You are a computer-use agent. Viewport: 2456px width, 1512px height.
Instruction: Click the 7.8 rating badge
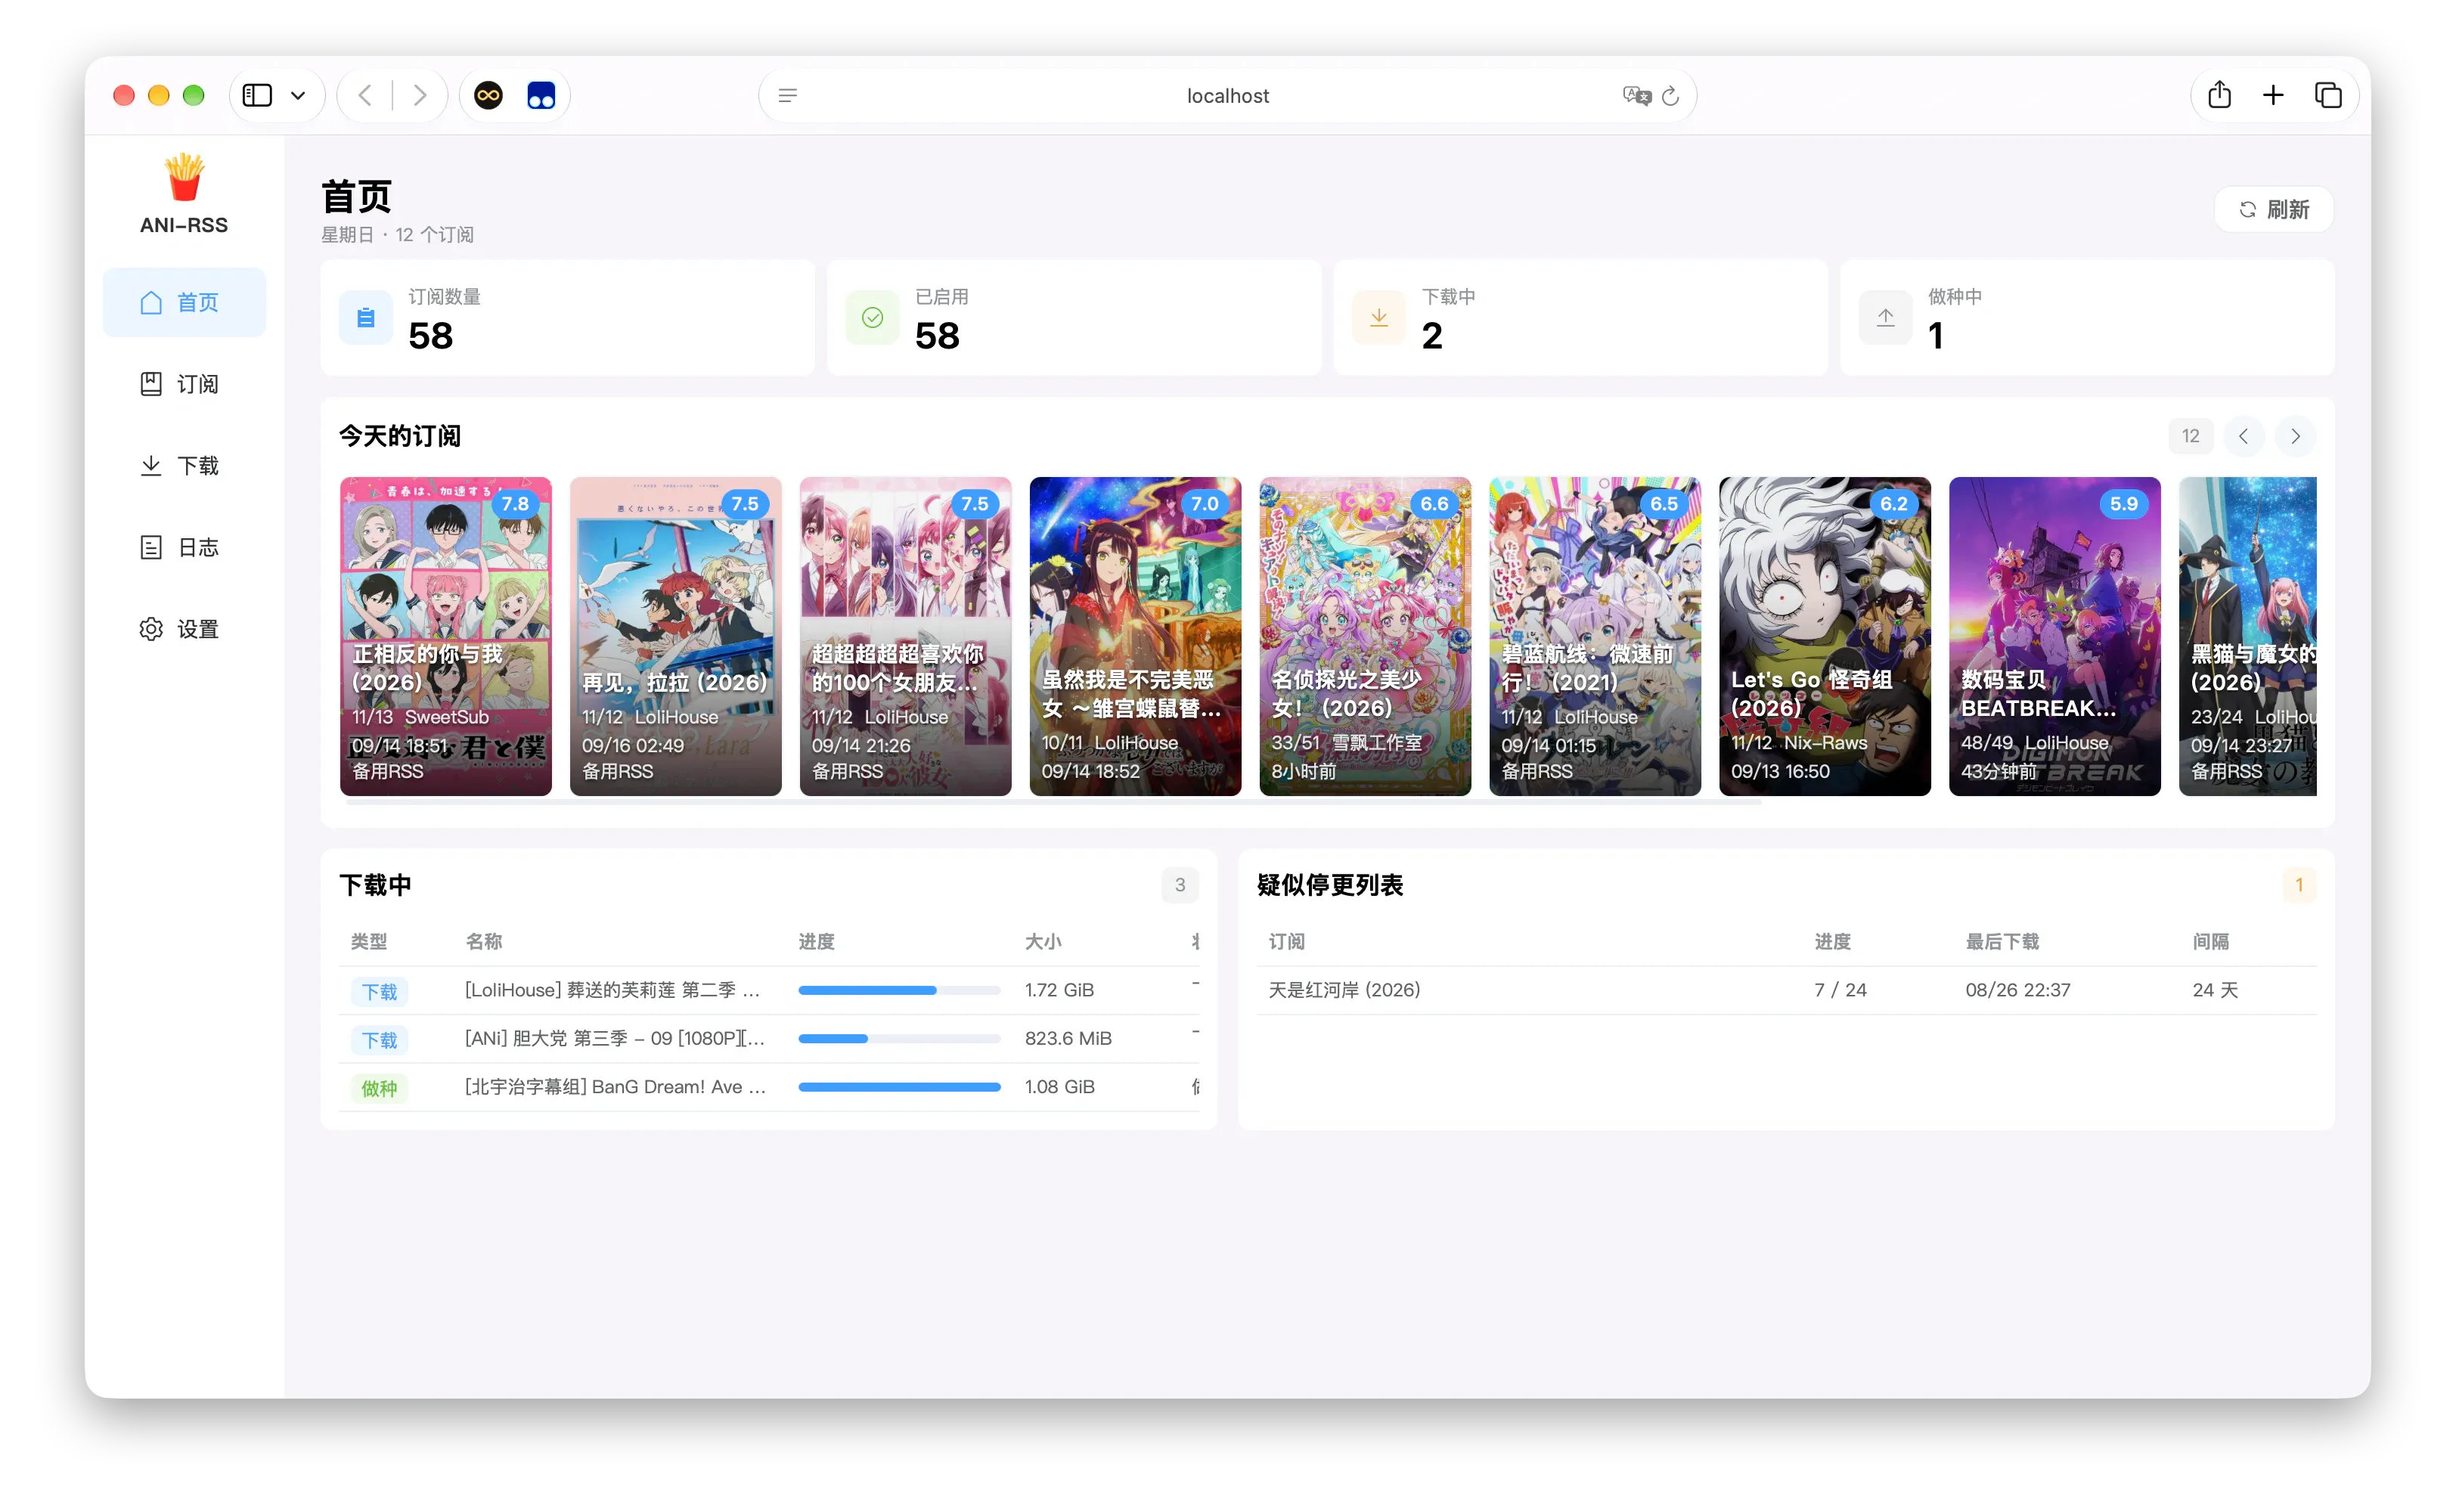pyautogui.click(x=515, y=504)
